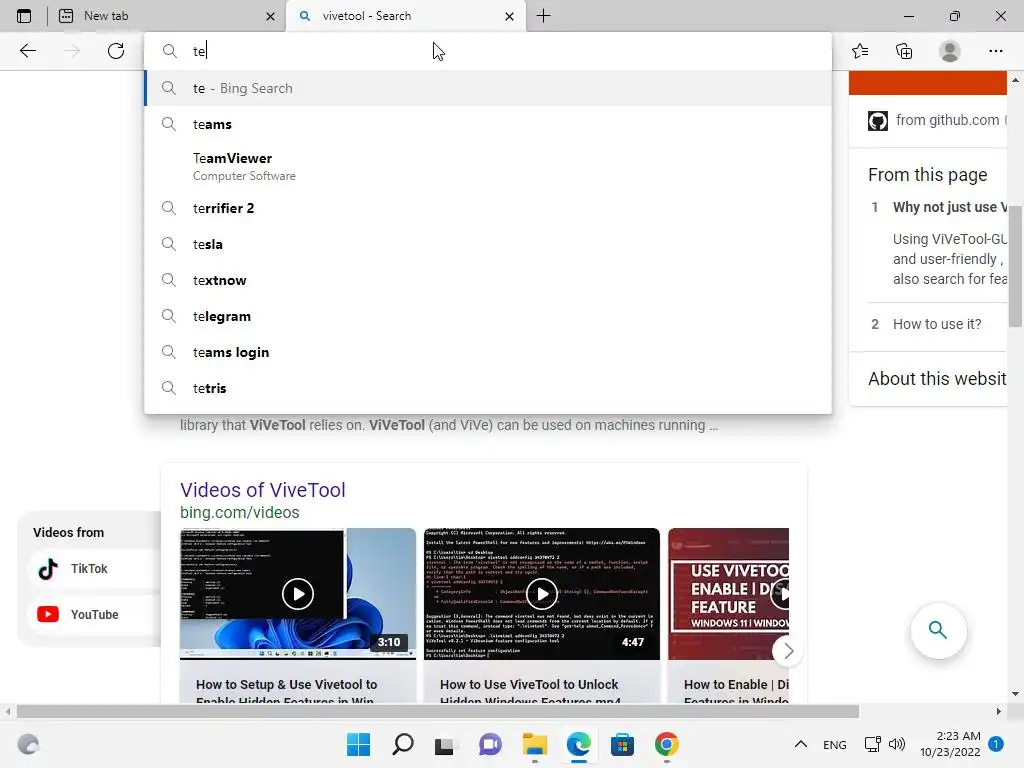Click the address bar text field
The width and height of the screenshot is (1024, 768).
488,51
